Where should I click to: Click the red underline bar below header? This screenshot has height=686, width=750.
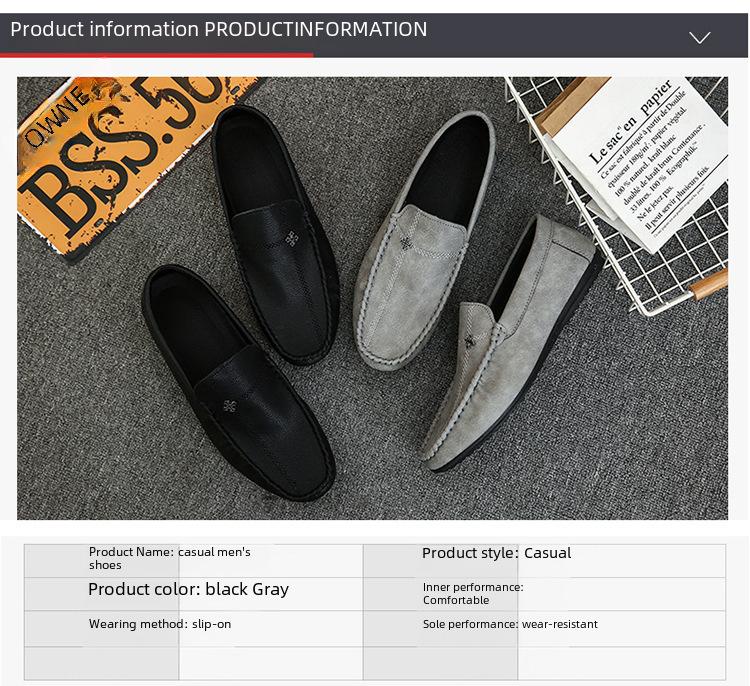click(157, 55)
